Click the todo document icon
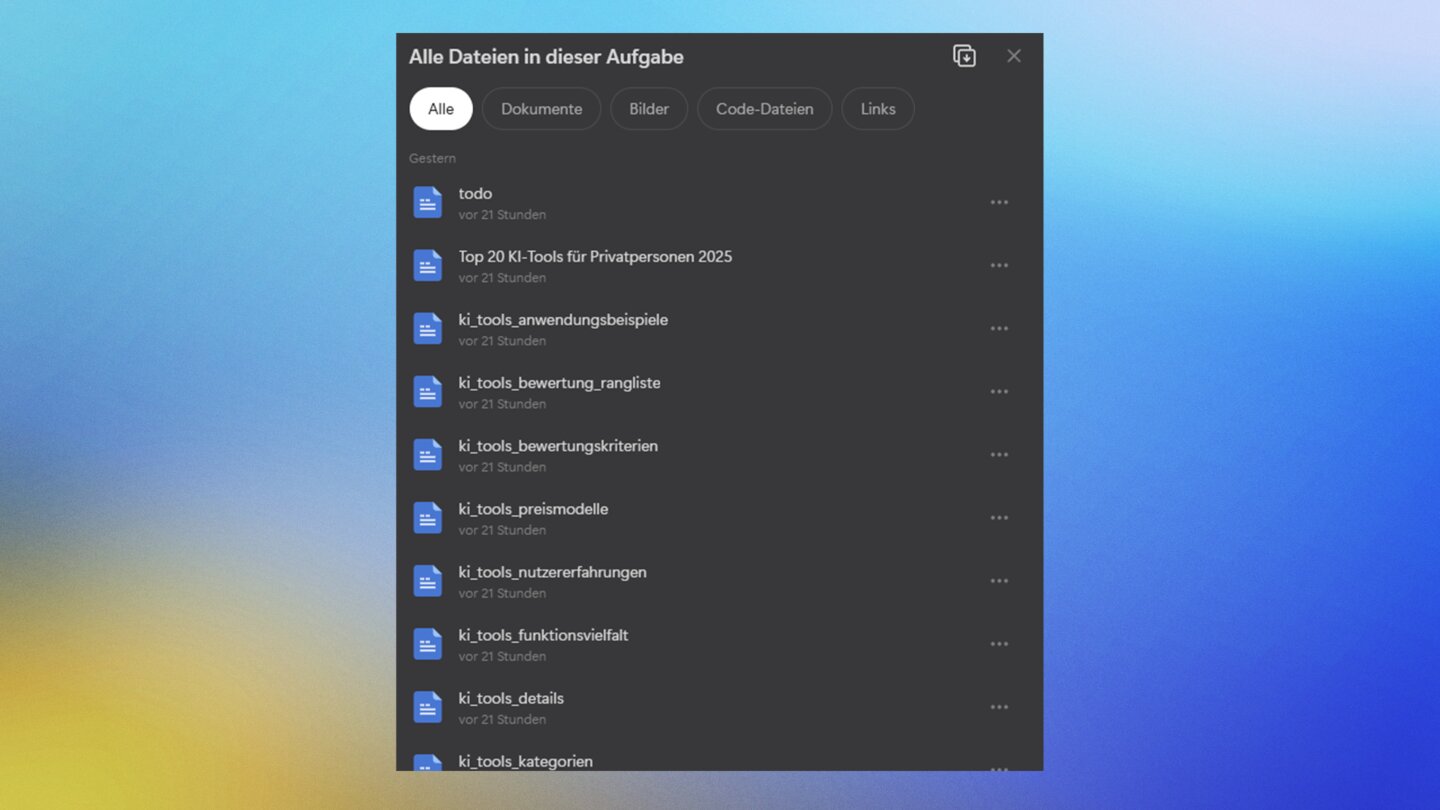 (x=428, y=203)
